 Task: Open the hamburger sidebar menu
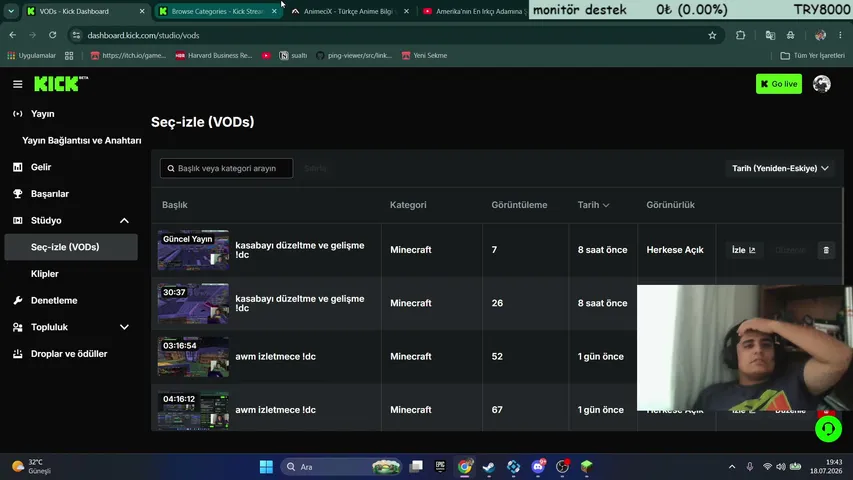tap(17, 84)
